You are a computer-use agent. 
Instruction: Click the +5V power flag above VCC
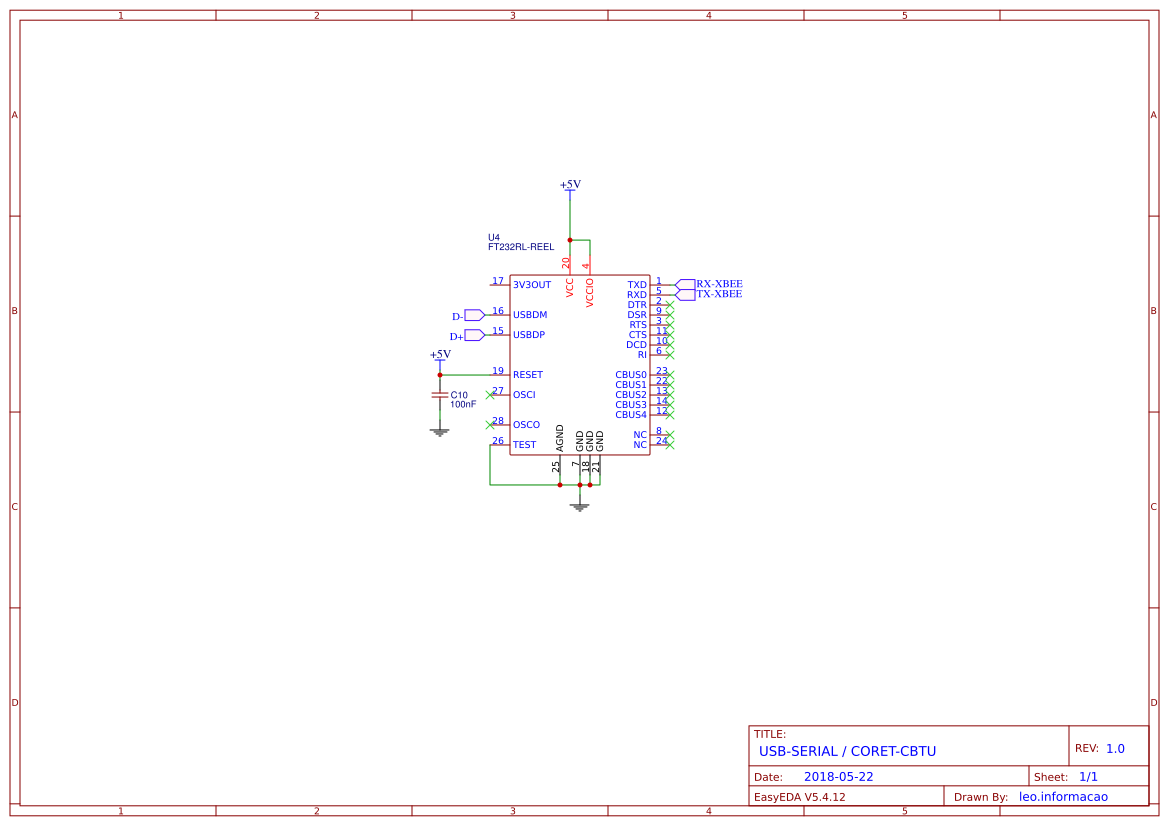point(570,186)
